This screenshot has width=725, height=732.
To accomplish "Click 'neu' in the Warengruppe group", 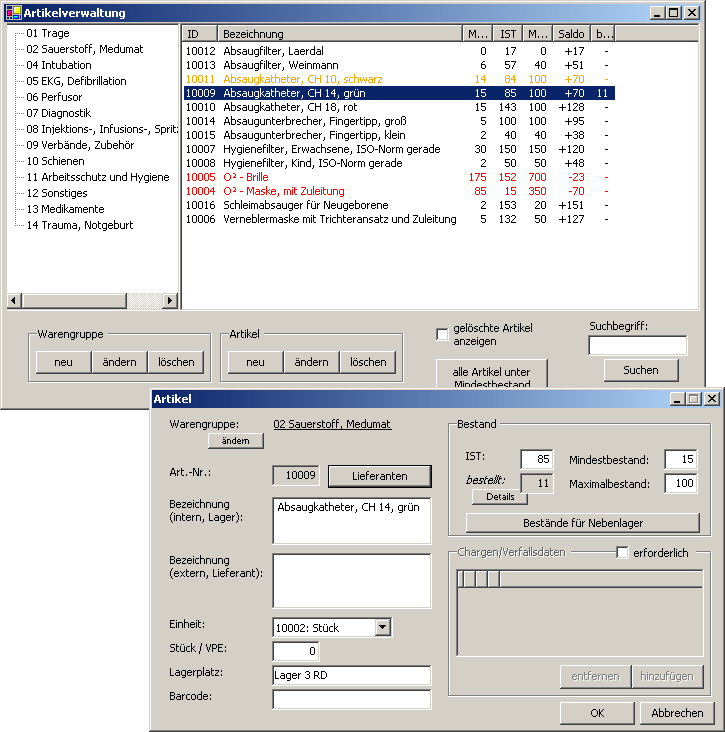I will point(64,362).
